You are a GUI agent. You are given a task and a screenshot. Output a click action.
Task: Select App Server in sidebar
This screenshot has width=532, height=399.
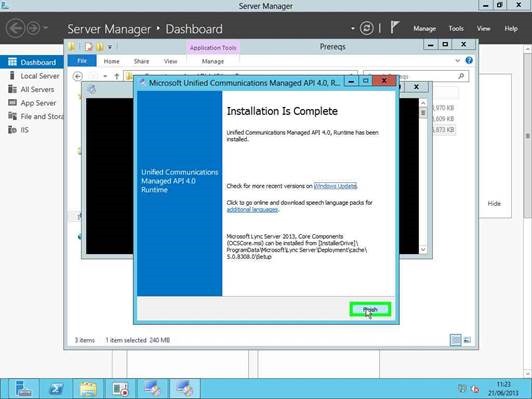pos(38,103)
